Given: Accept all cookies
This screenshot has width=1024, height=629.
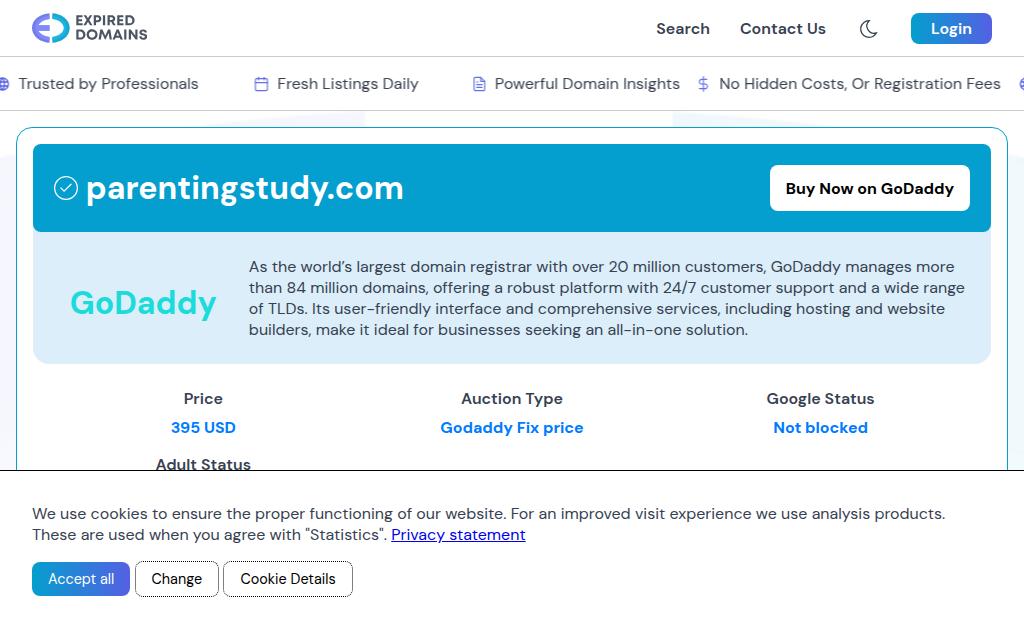Looking at the screenshot, I should (81, 579).
